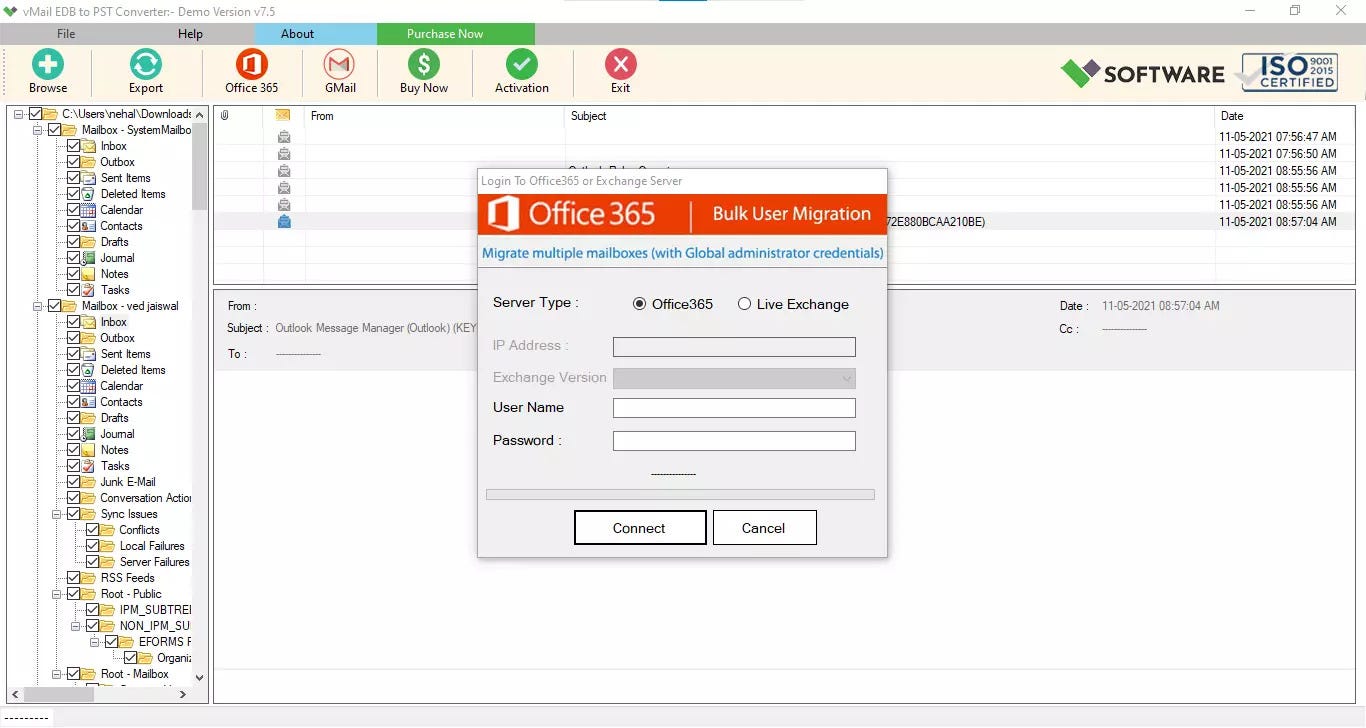This screenshot has width=1366, height=728.
Task: Click the red Exit icon
Action: (x=621, y=65)
